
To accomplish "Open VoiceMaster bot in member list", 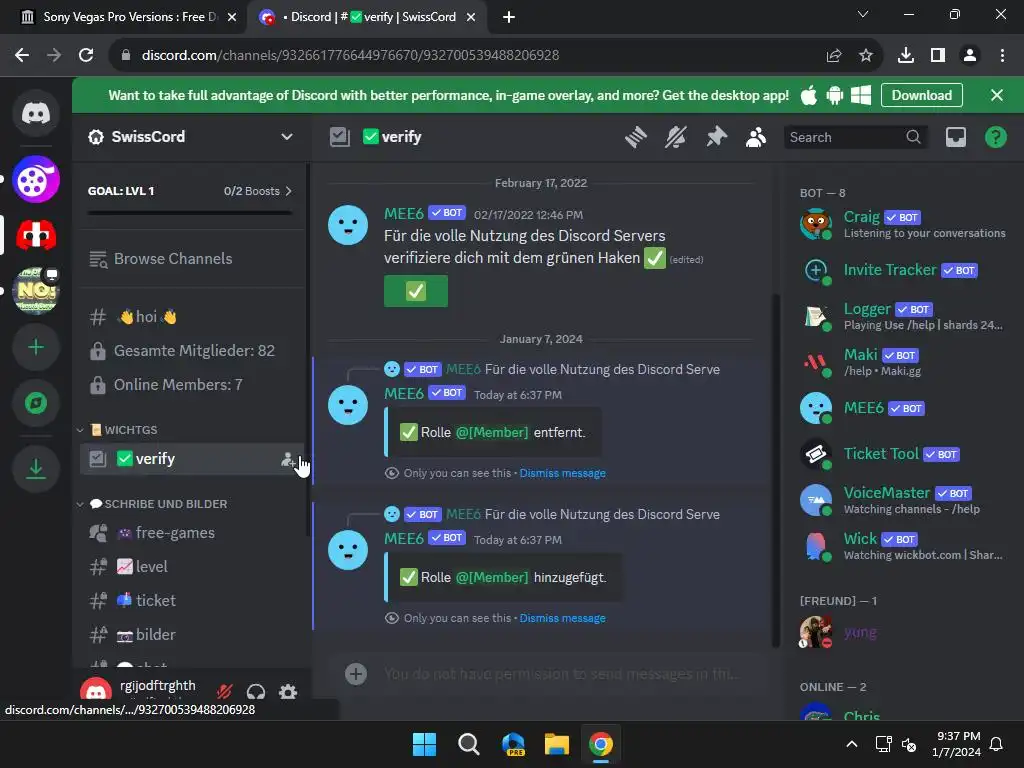I will point(903,500).
